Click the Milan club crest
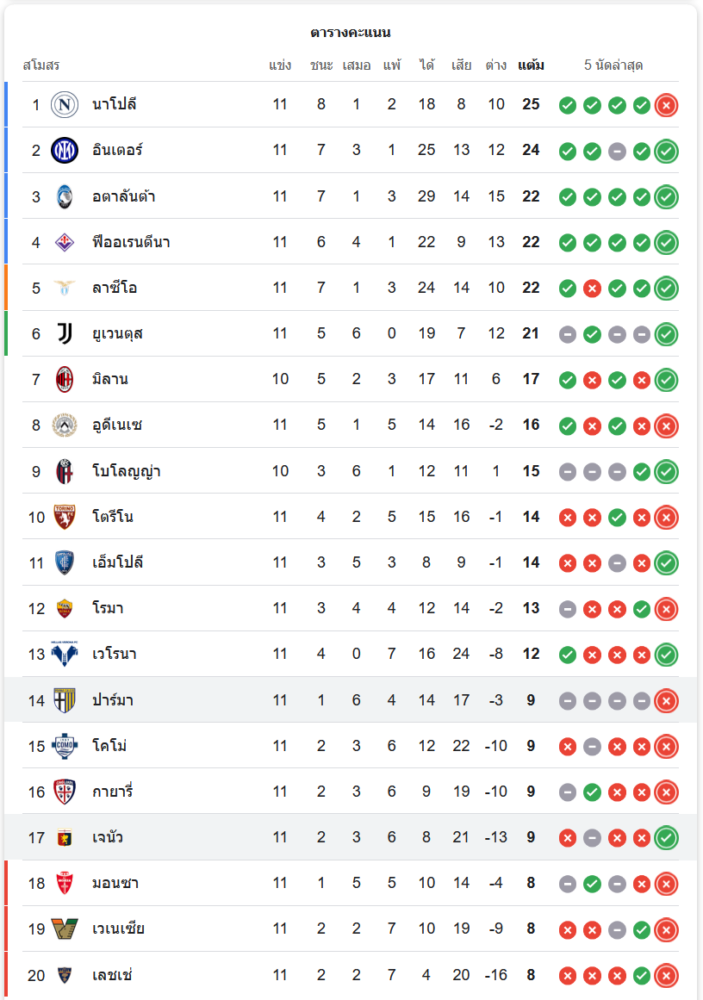703x1000 pixels. [65, 380]
